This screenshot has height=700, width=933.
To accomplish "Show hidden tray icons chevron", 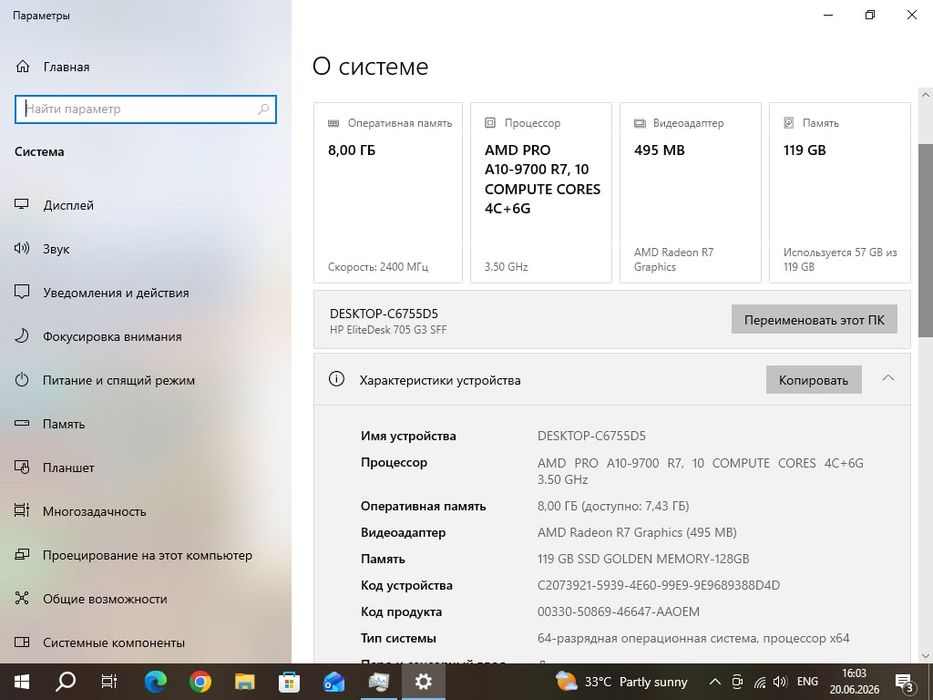I will 715,682.
